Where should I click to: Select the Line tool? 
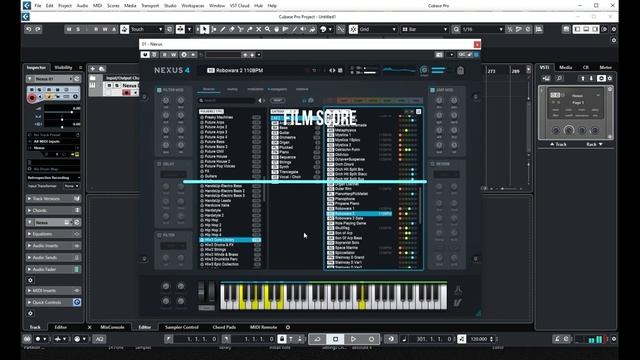point(294,29)
